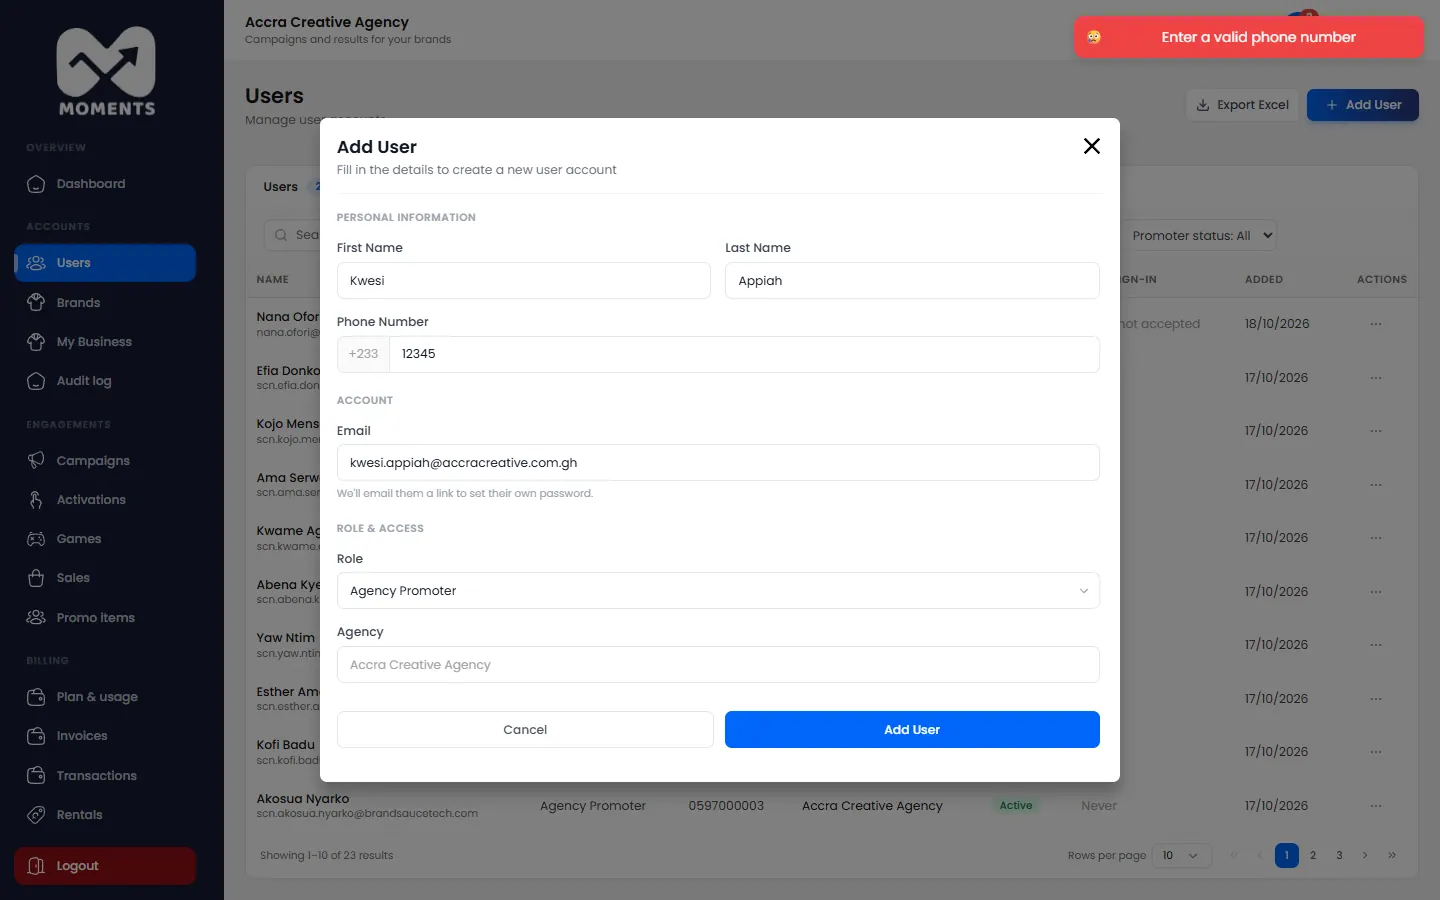Click Cancel in Add User dialog
Screen dimensions: 1440x900
(x=525, y=730)
